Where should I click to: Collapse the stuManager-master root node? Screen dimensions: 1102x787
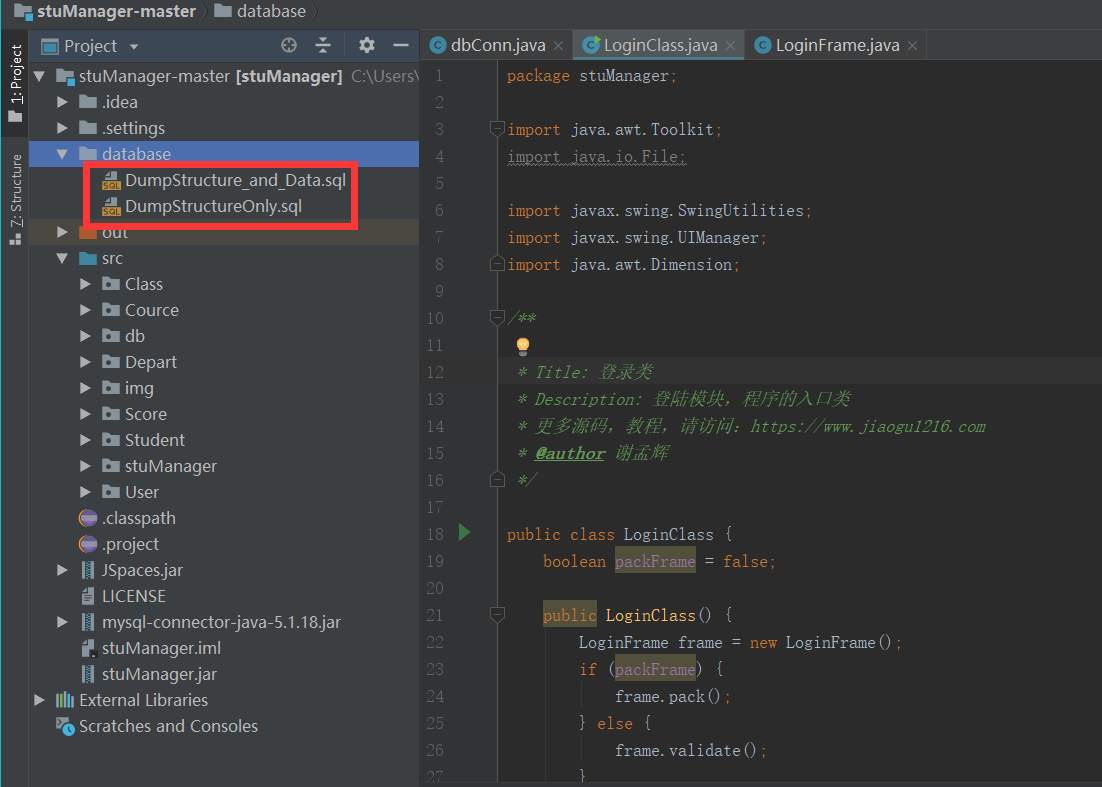point(39,76)
